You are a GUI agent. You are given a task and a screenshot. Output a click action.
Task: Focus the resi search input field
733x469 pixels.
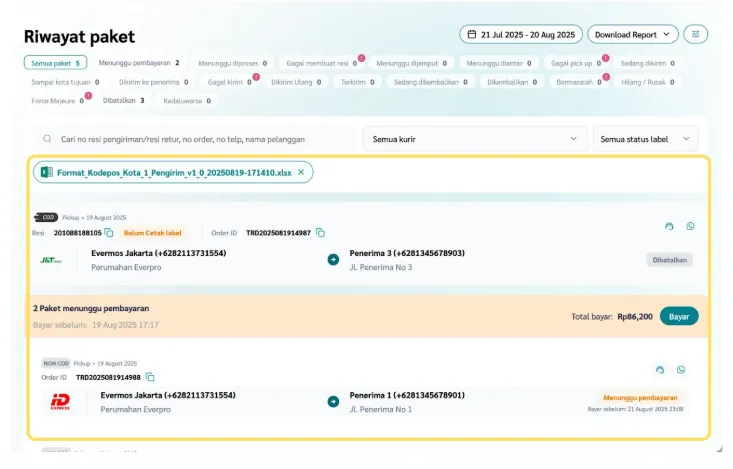[x=195, y=139]
